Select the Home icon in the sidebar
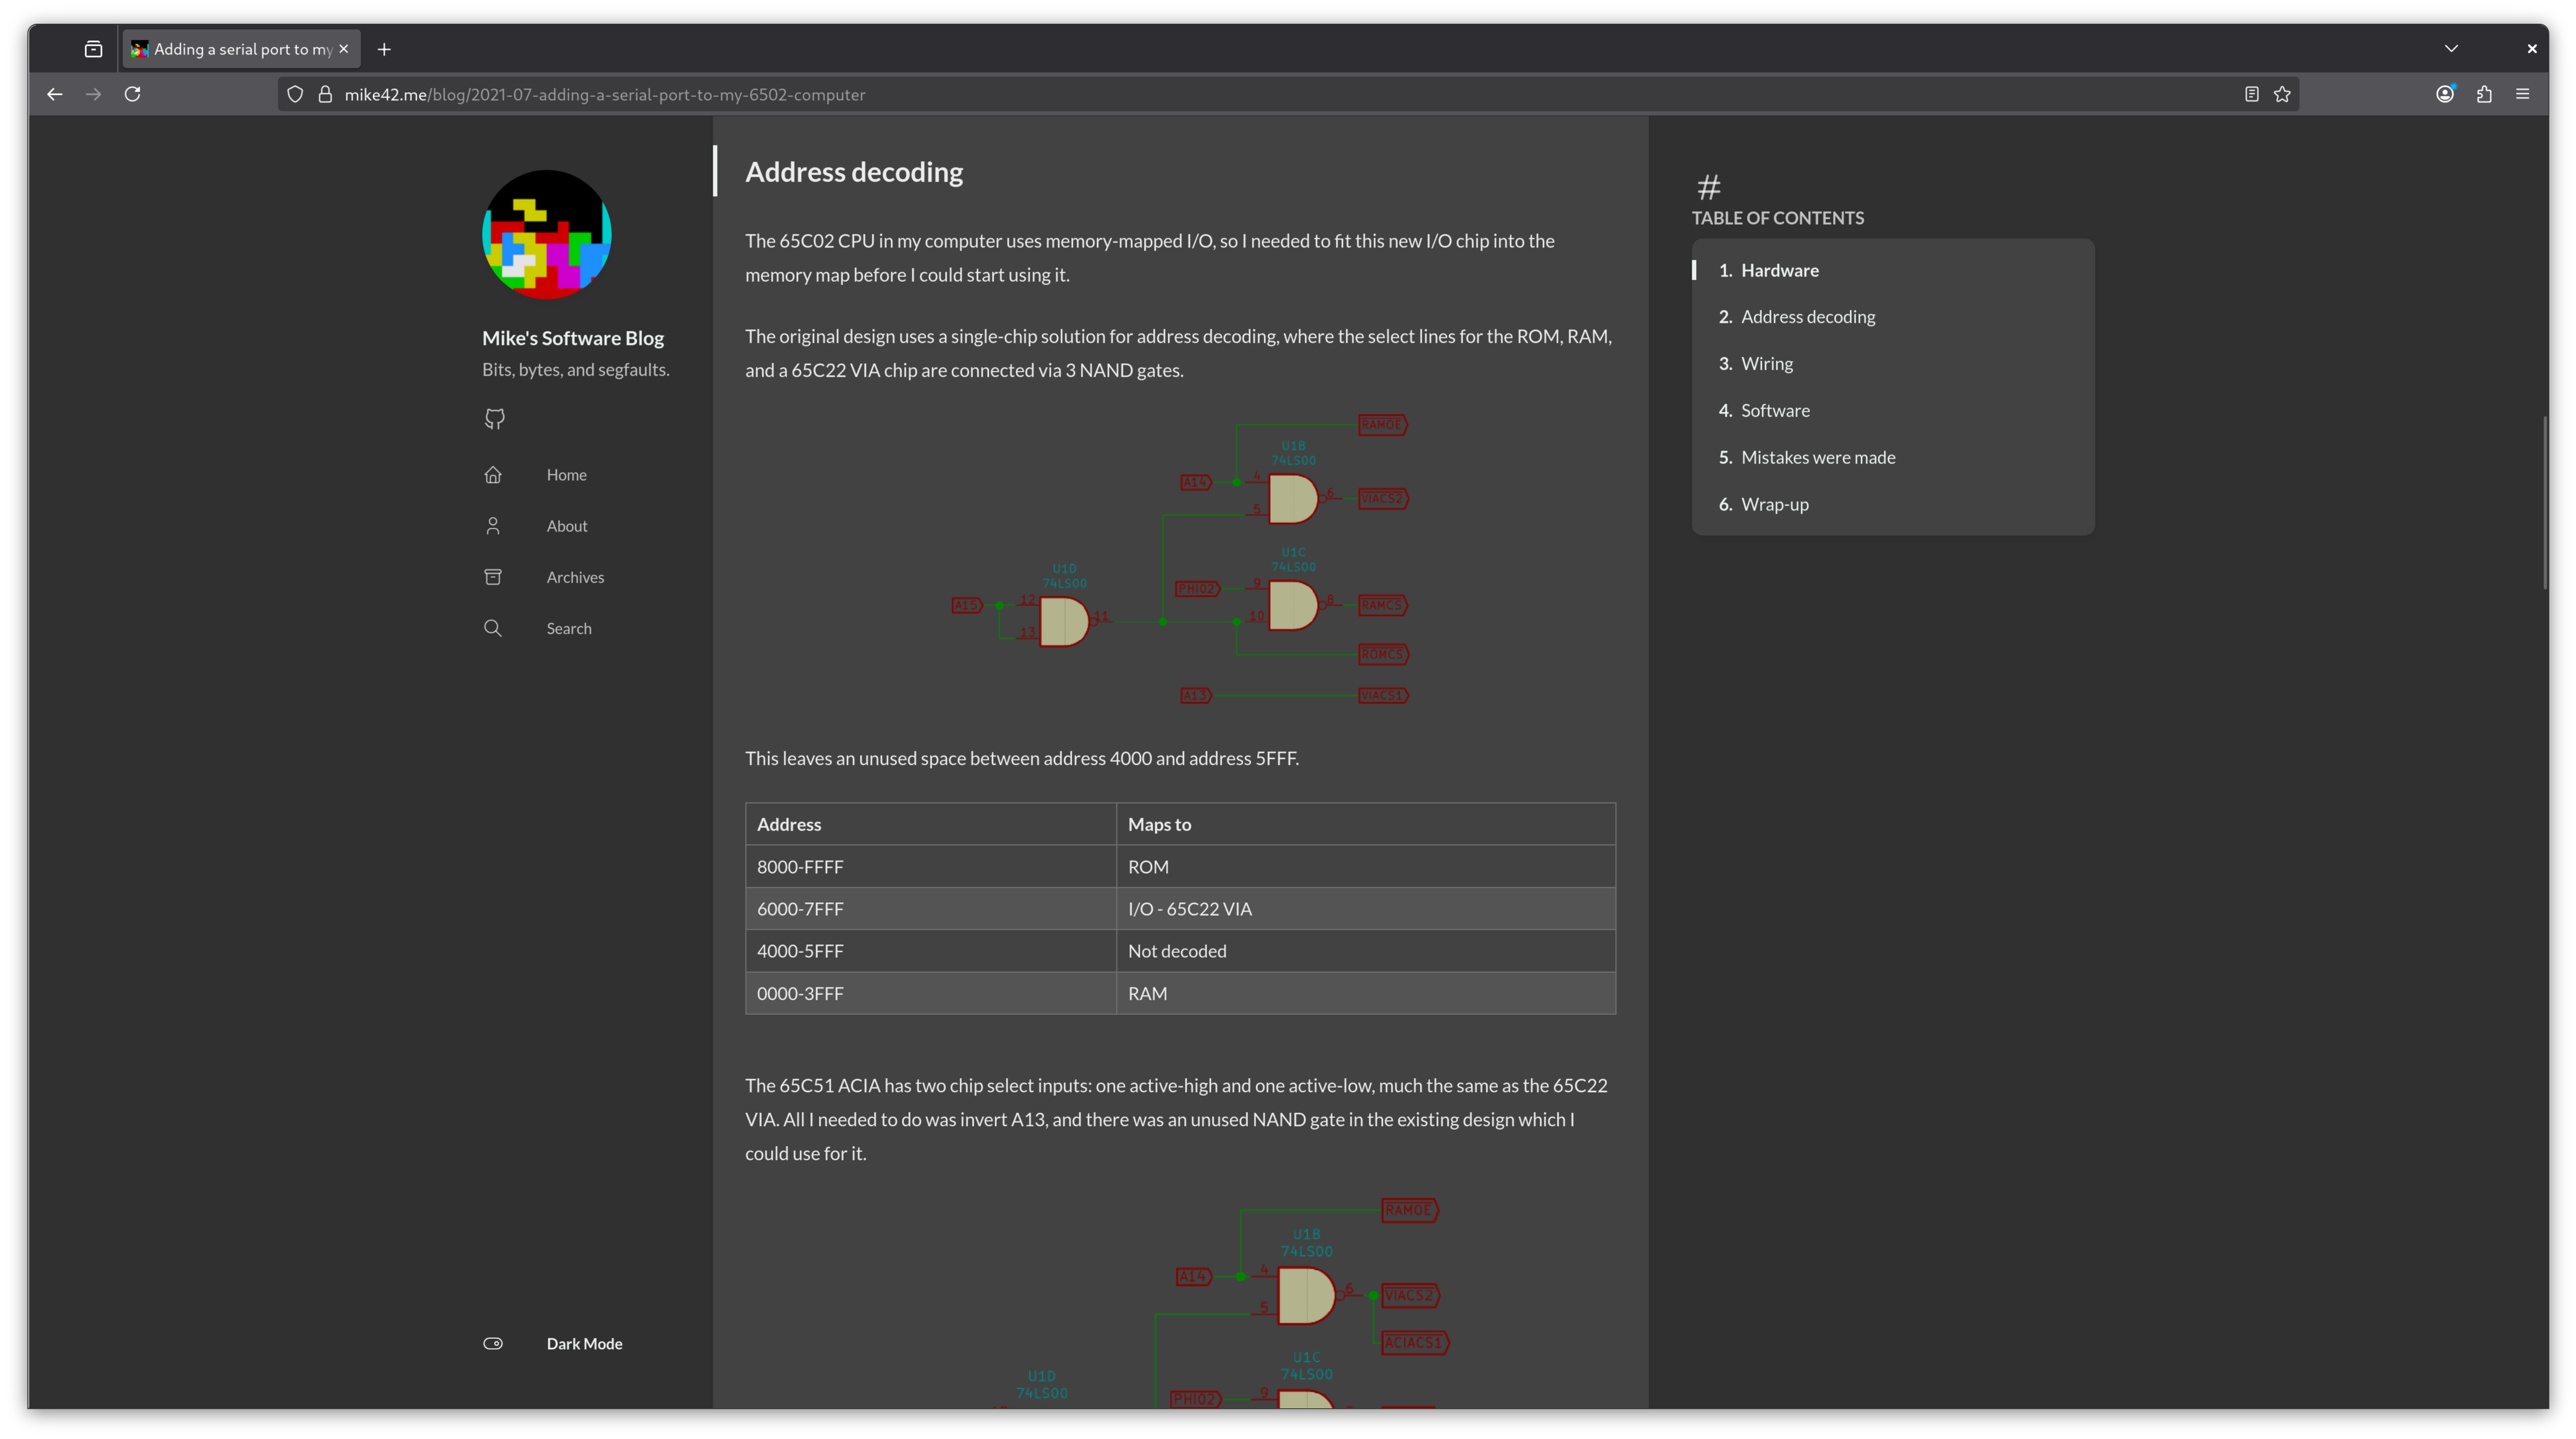Image resolution: width=2576 pixels, height=1439 pixels. [x=493, y=474]
